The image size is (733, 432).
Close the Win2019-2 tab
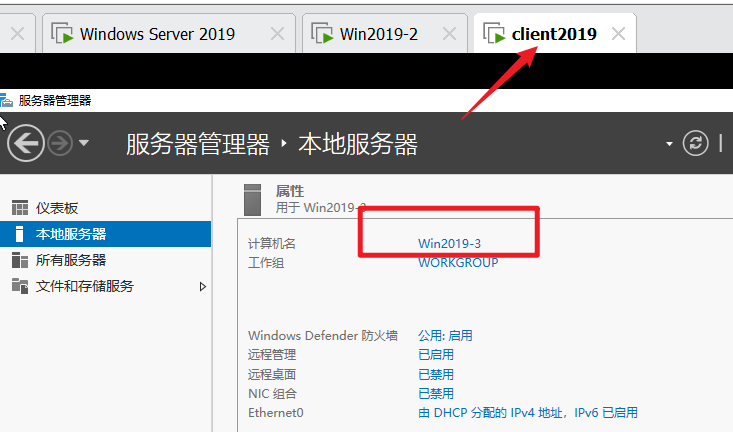click(449, 34)
